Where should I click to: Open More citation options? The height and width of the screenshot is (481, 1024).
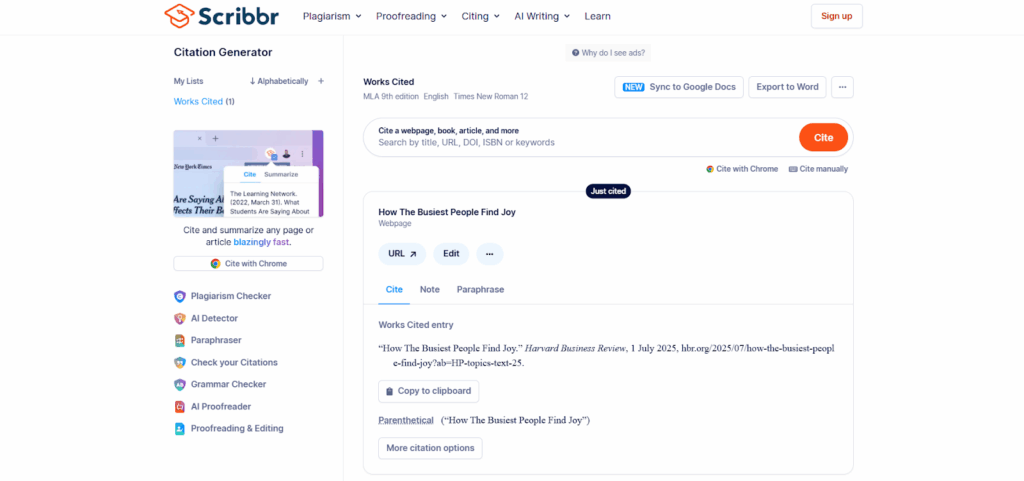pos(430,448)
